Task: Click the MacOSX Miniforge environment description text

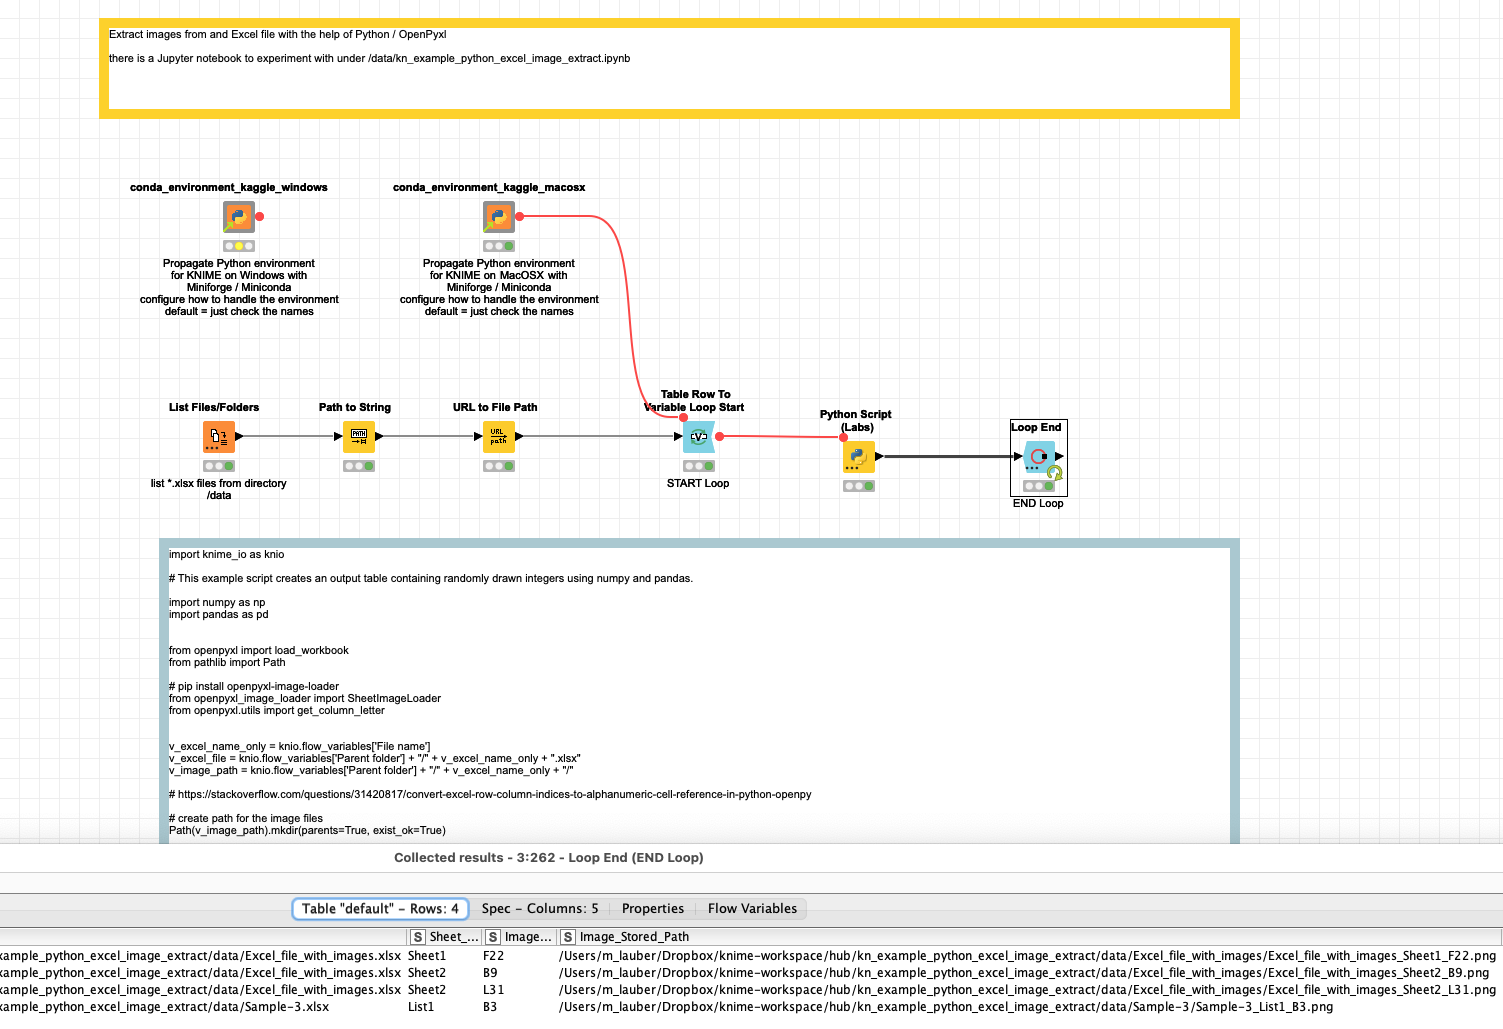Action: (x=499, y=288)
